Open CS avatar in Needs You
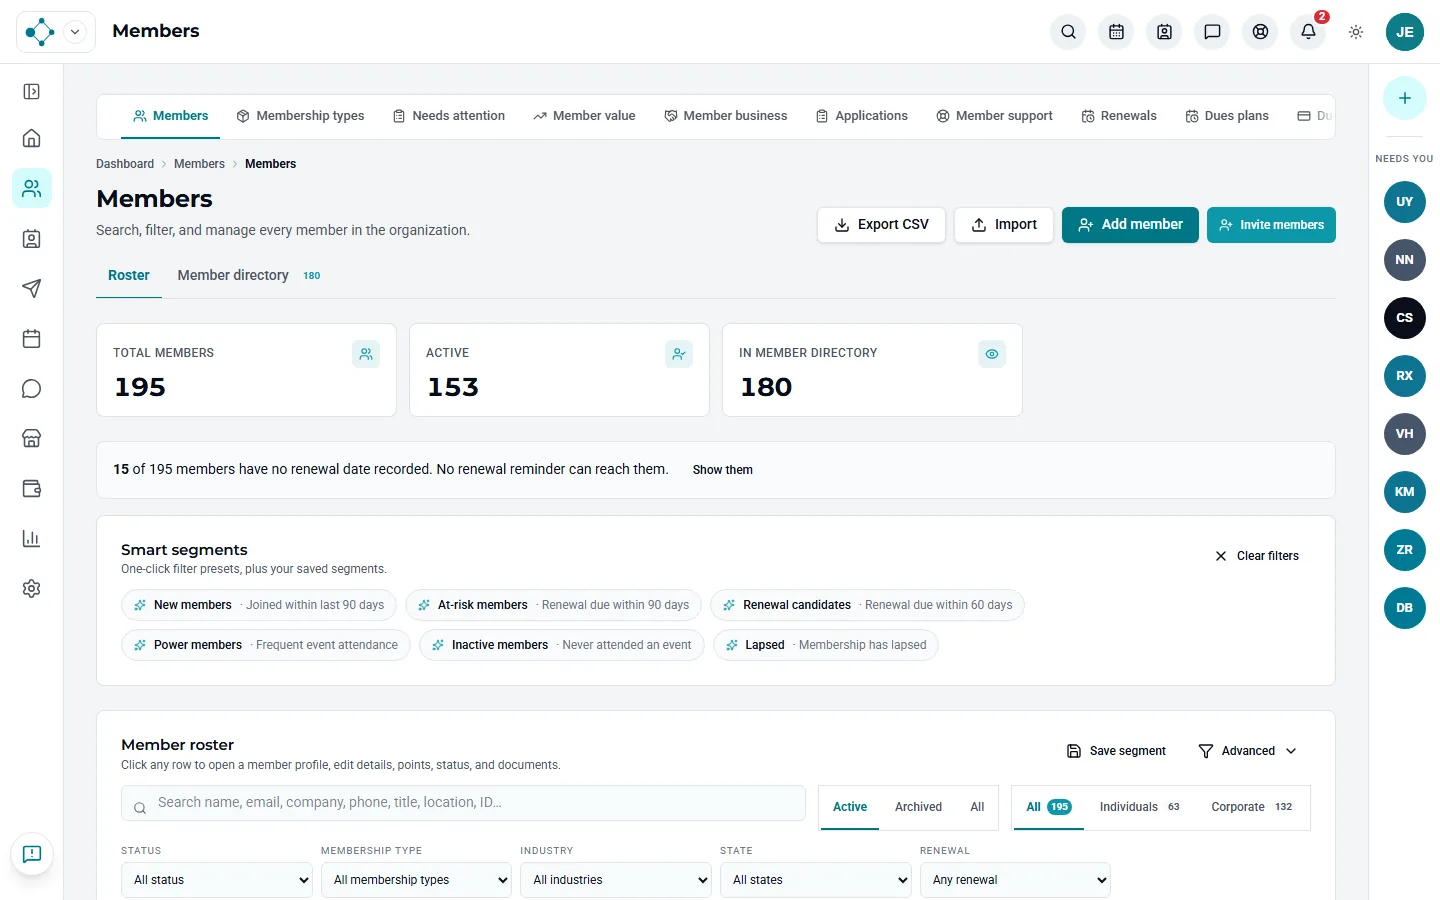Viewport: 1440px width, 900px height. click(x=1404, y=318)
